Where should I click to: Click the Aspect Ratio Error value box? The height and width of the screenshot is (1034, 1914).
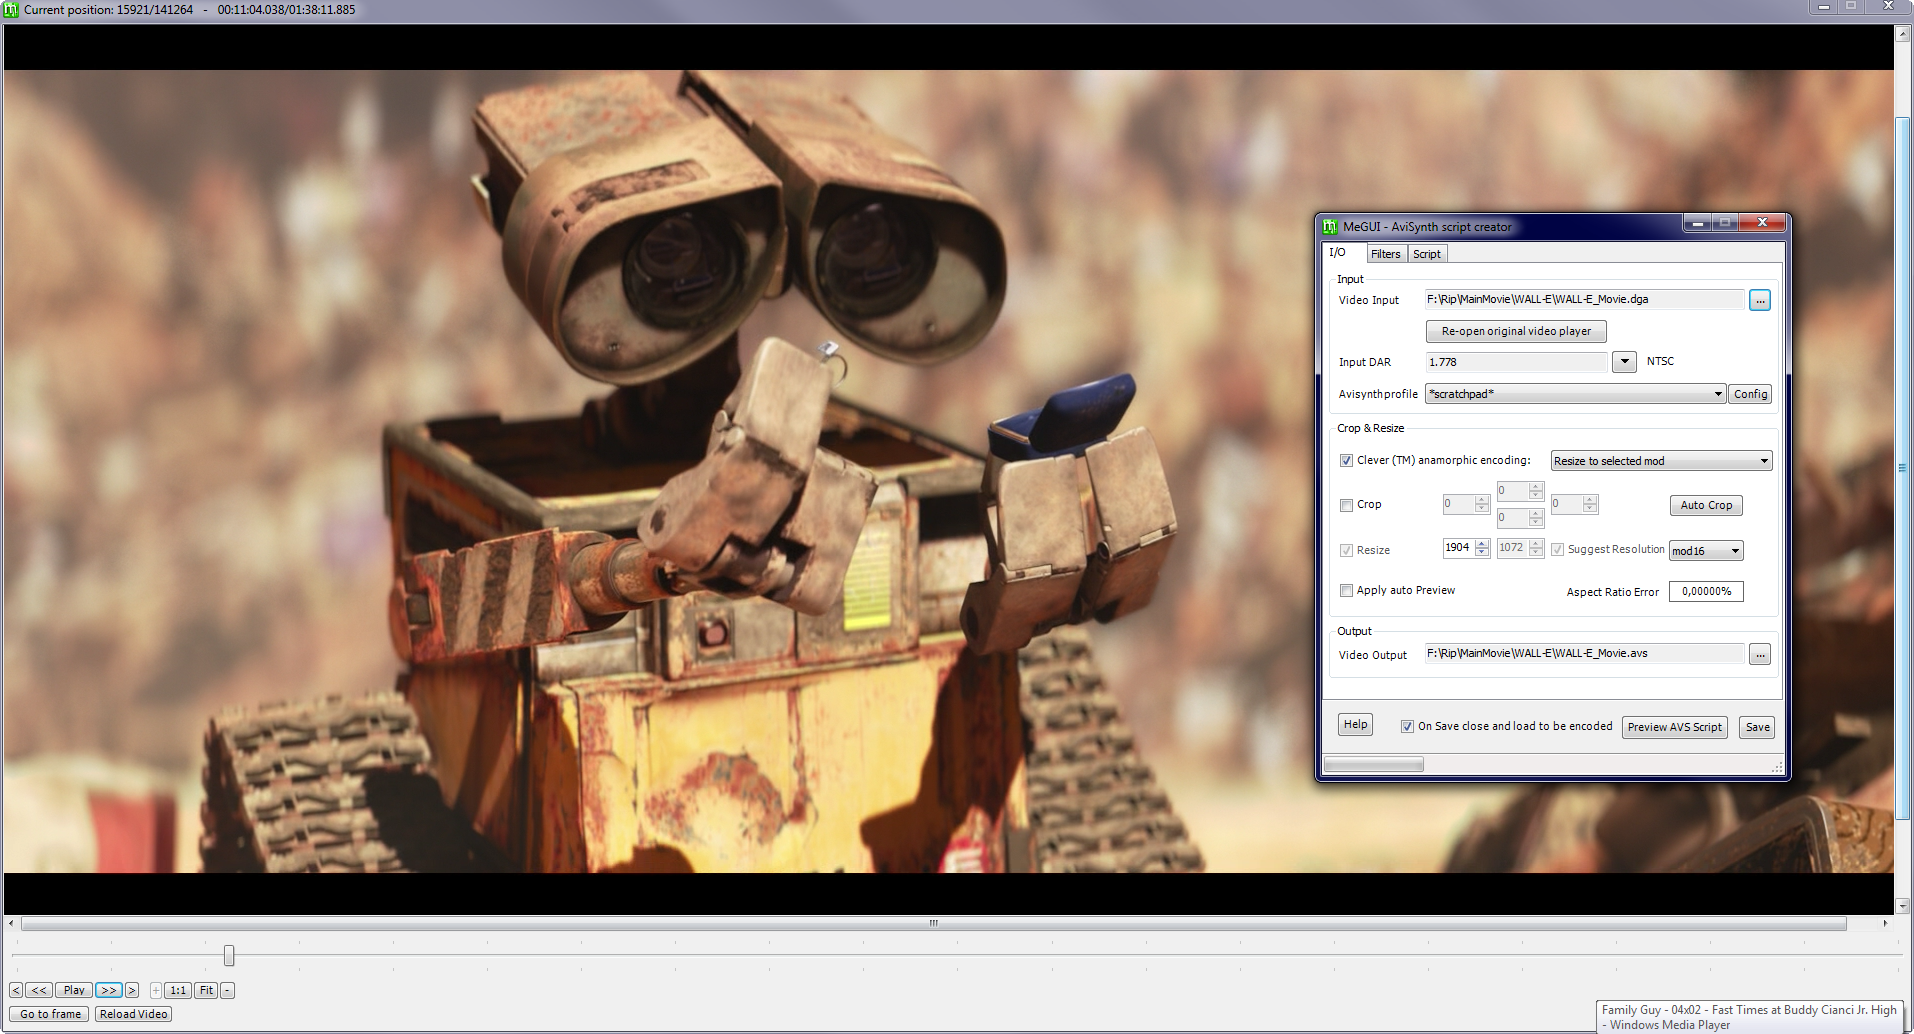pos(1706,592)
